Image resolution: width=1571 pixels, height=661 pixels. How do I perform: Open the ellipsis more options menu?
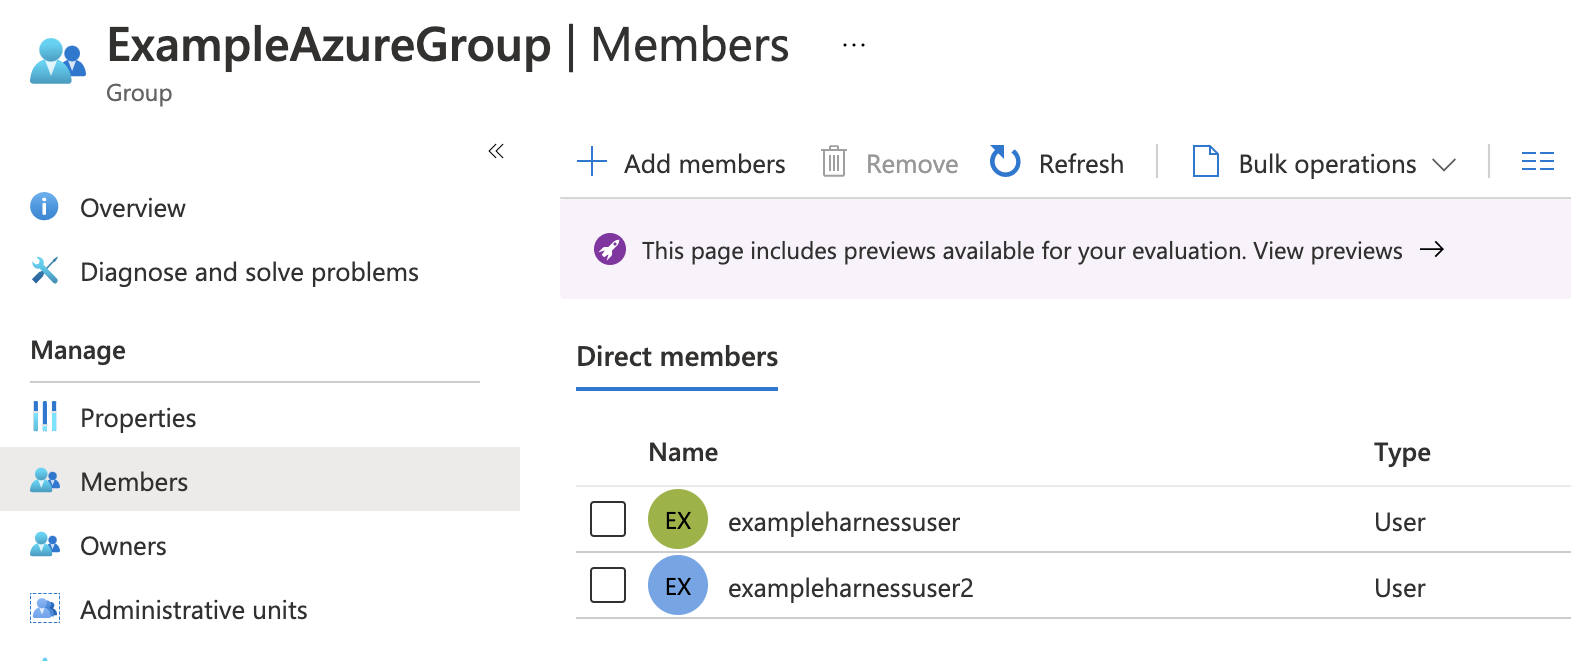coord(854,45)
